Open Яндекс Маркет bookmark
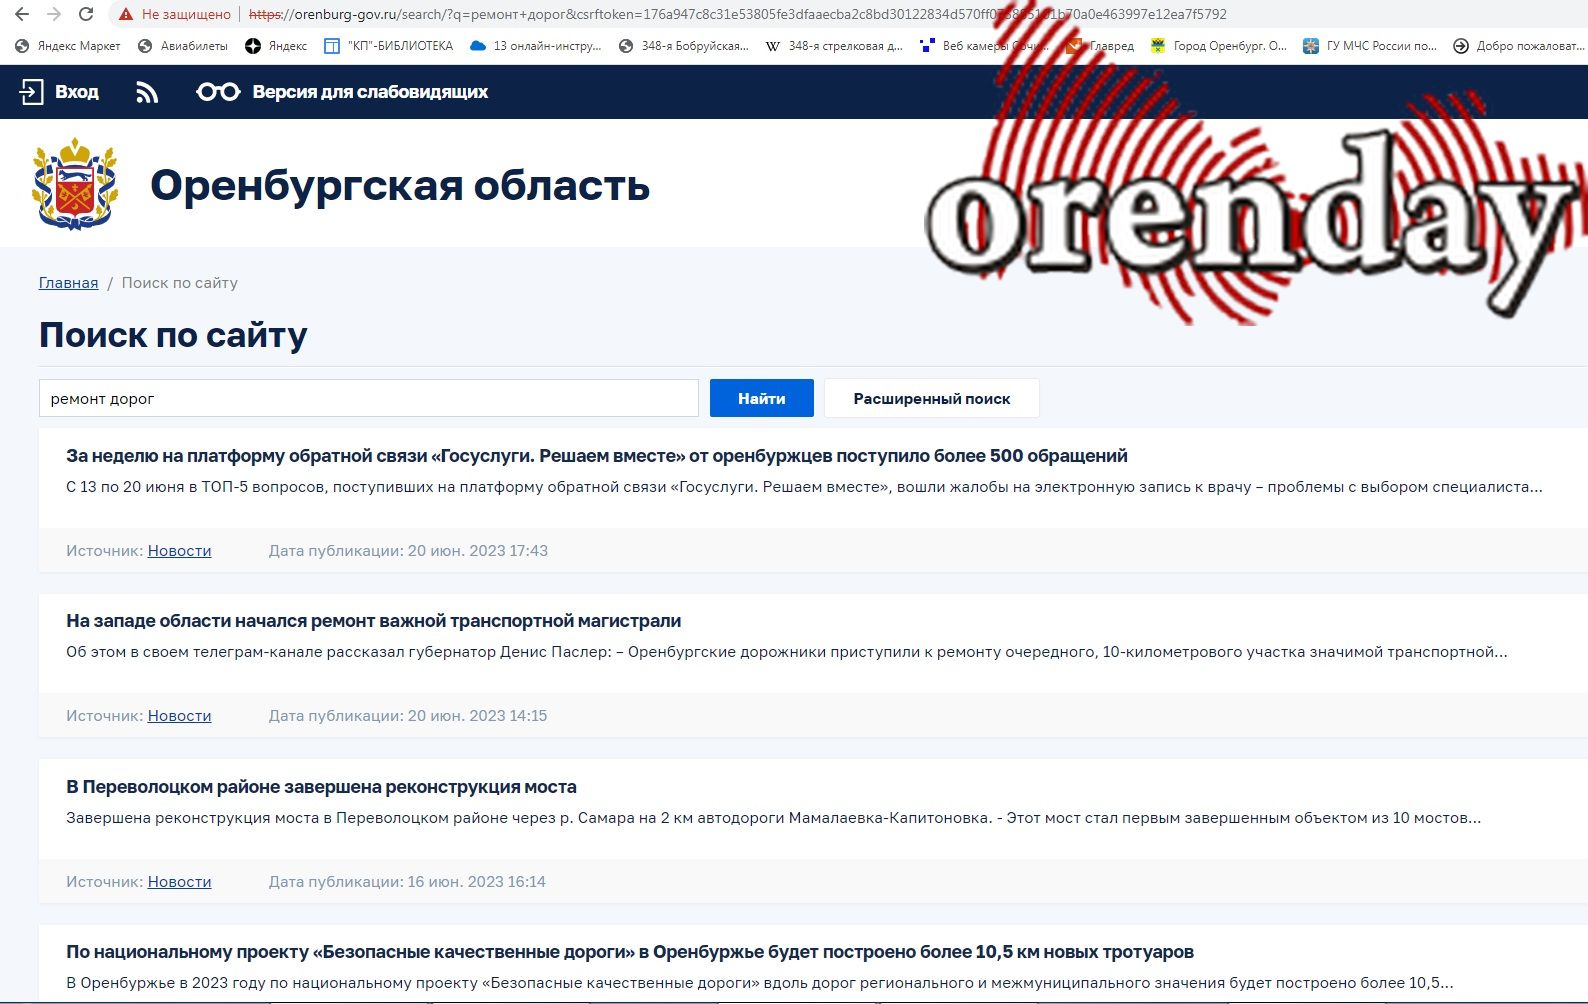The width and height of the screenshot is (1588, 1004). [68, 46]
